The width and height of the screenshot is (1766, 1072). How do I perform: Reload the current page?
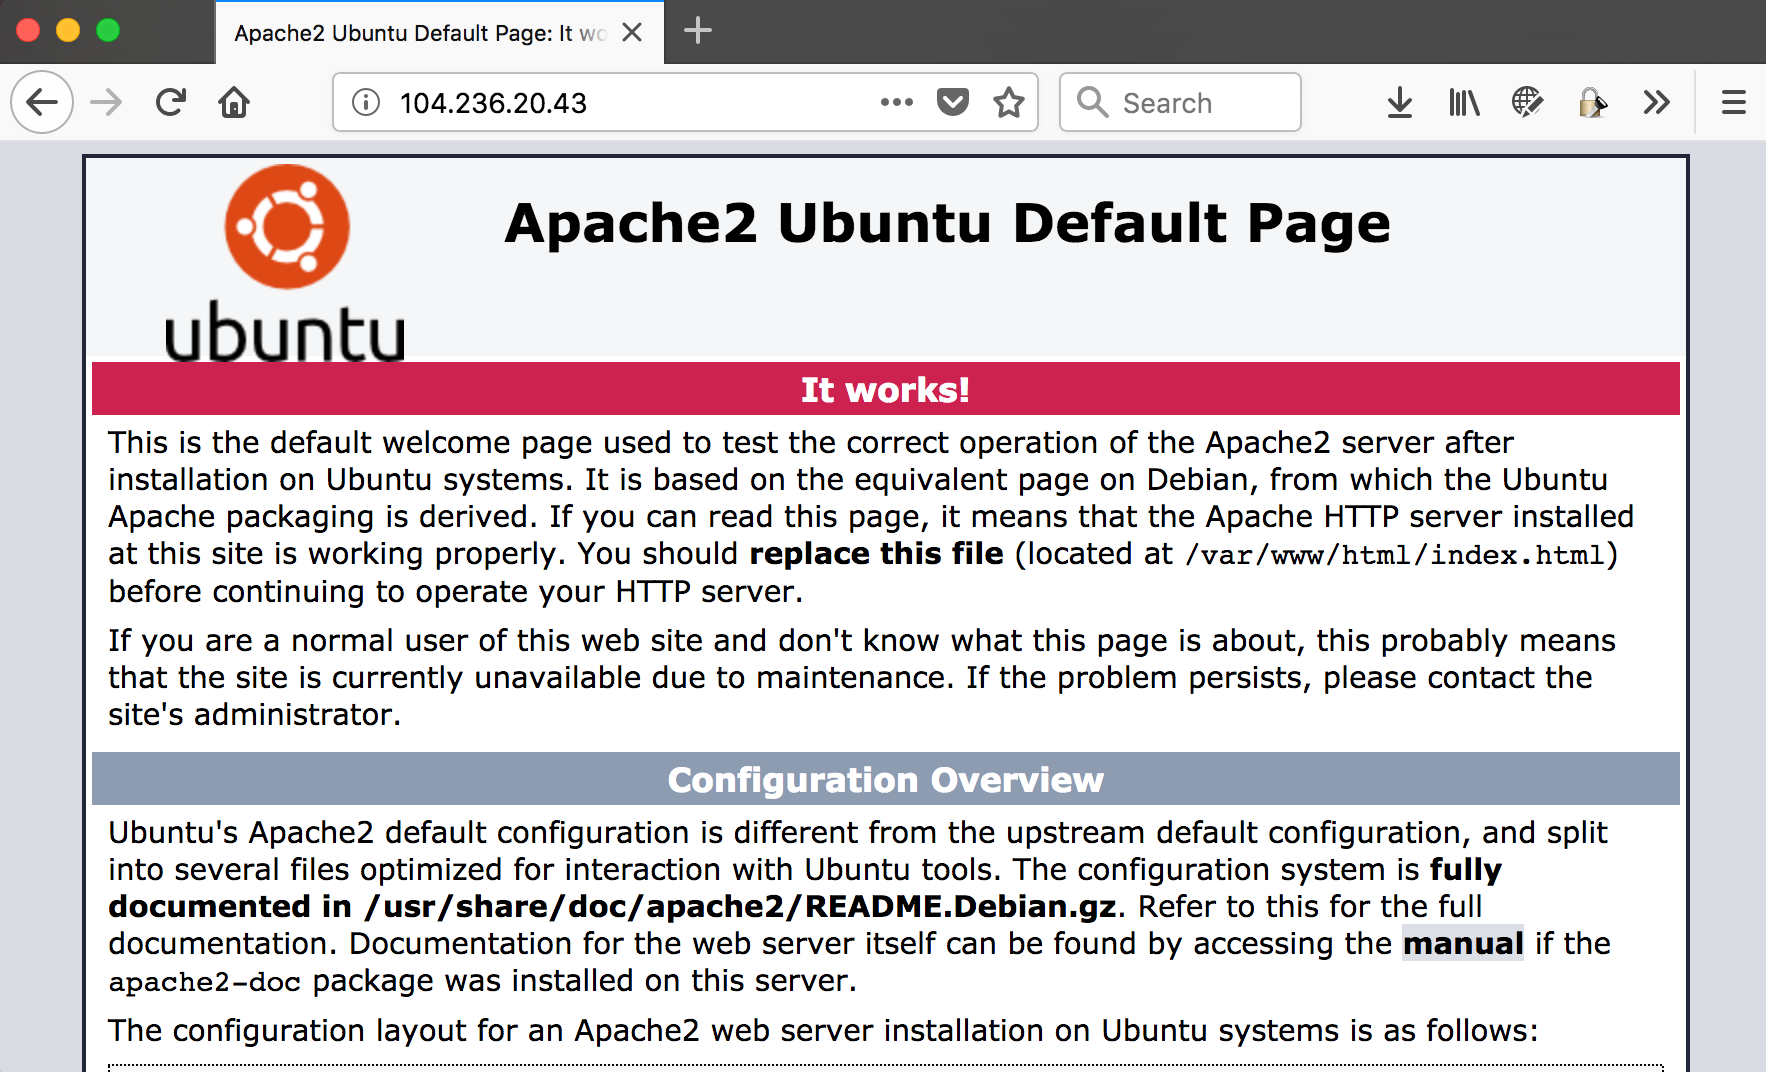tap(171, 102)
